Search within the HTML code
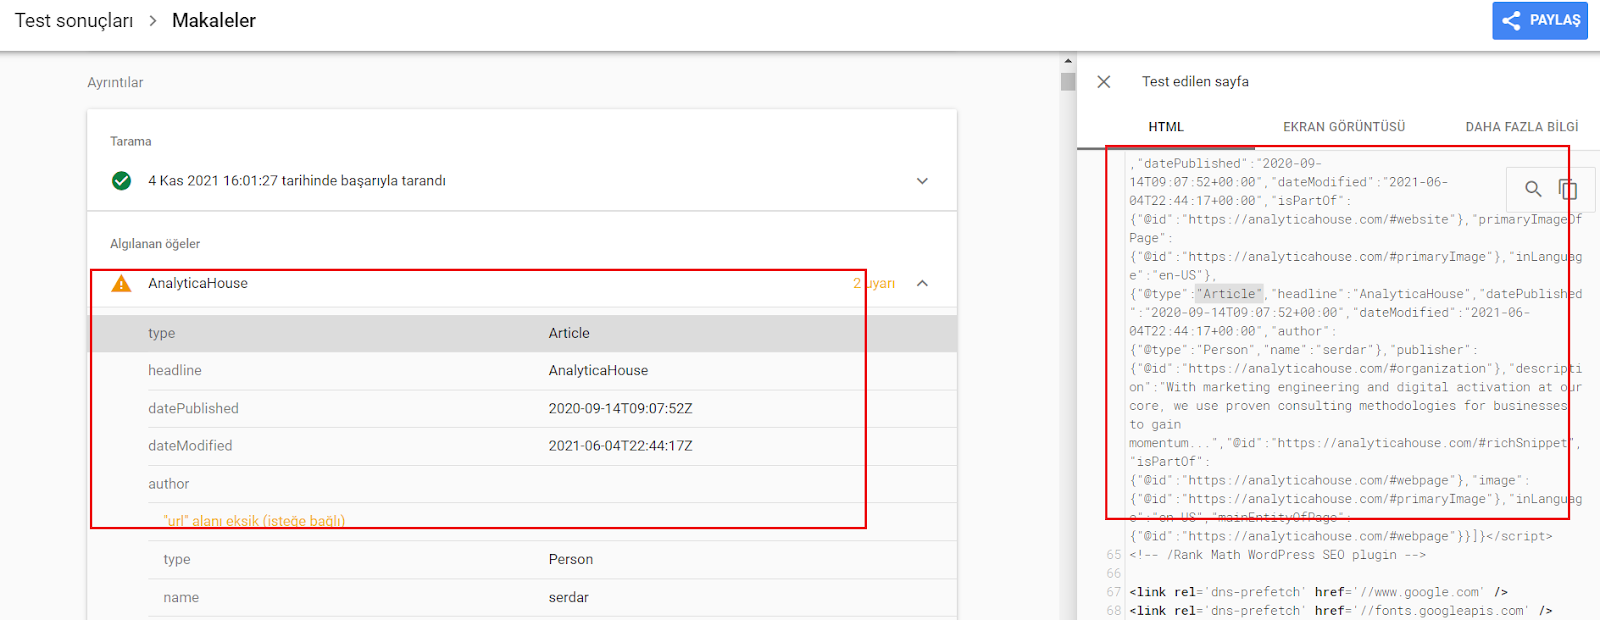Screen dimensions: 1600x620 (1533, 189)
